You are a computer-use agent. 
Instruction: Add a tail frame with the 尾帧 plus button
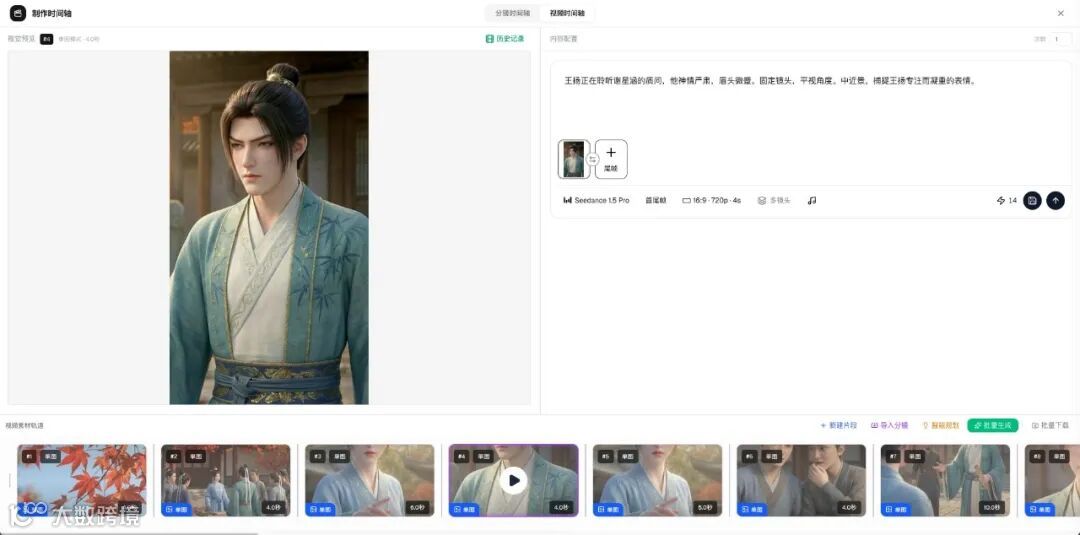(611, 159)
